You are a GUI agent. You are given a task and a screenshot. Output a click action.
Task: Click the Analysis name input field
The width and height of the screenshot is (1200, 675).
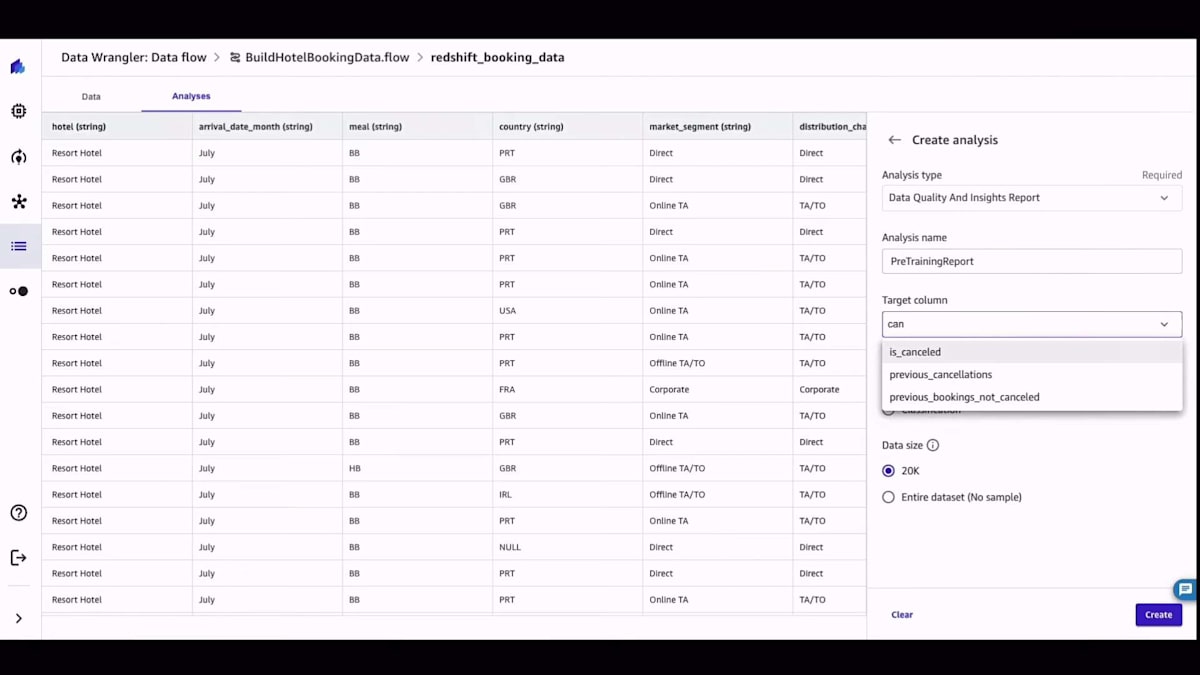tap(1032, 261)
